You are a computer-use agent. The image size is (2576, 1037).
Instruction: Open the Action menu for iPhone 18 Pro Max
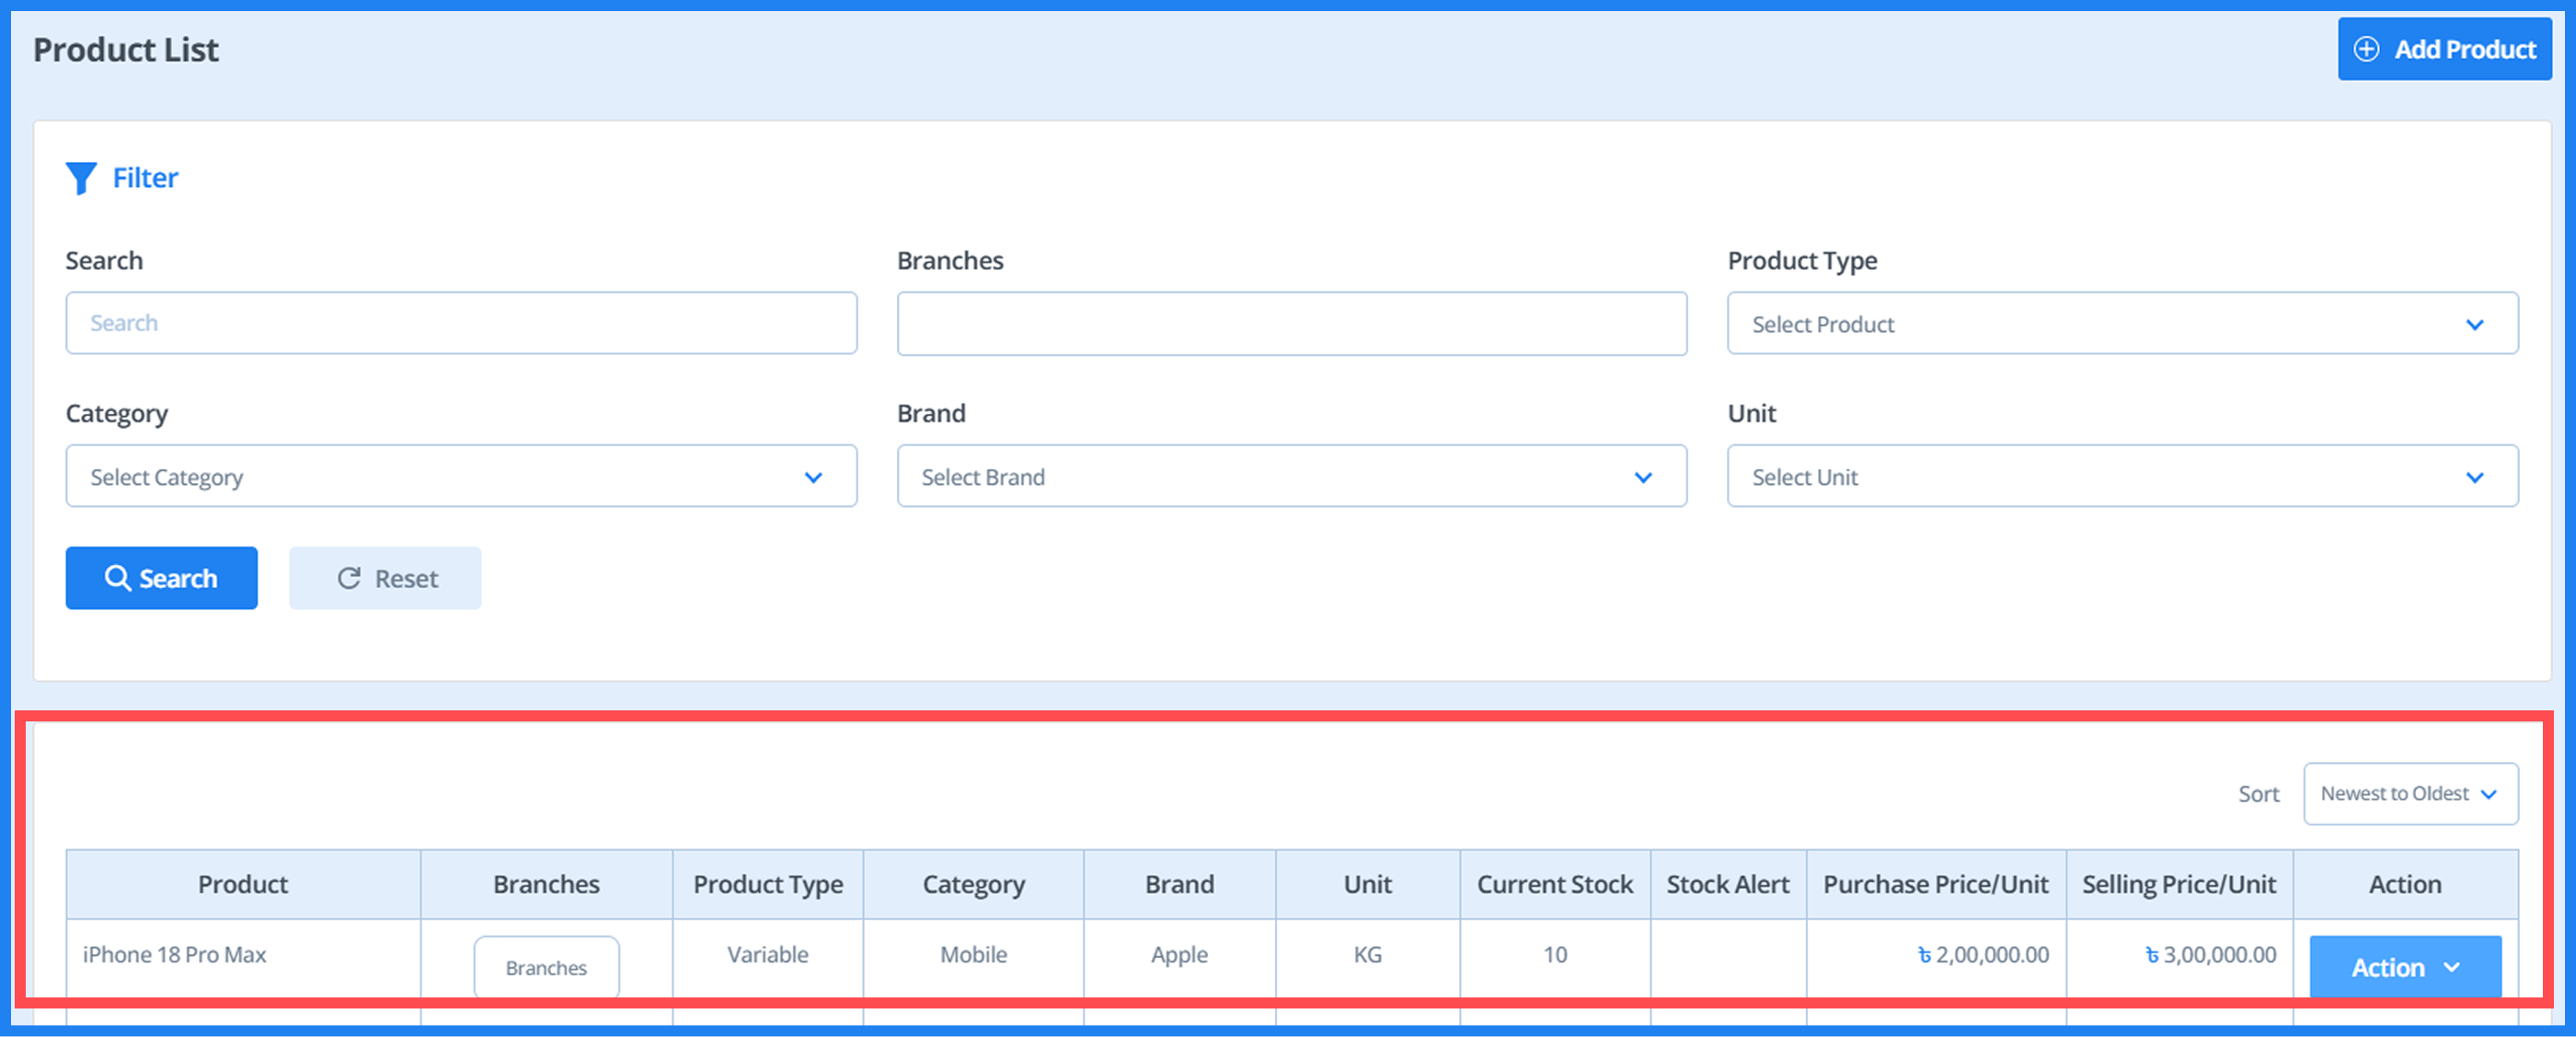[x=2403, y=967]
